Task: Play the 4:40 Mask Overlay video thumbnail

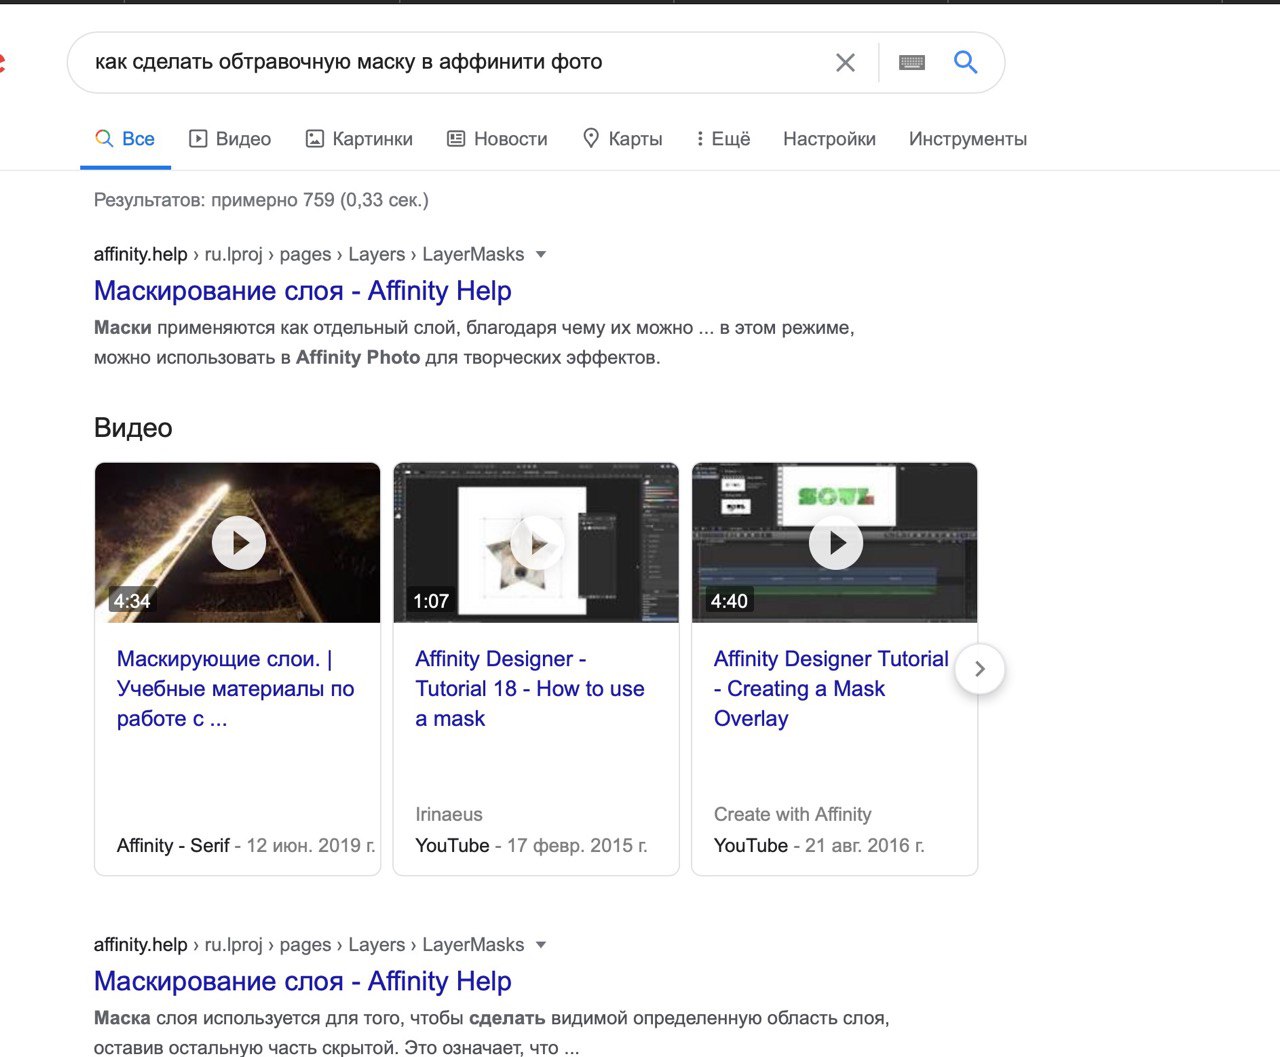Action: coord(835,543)
